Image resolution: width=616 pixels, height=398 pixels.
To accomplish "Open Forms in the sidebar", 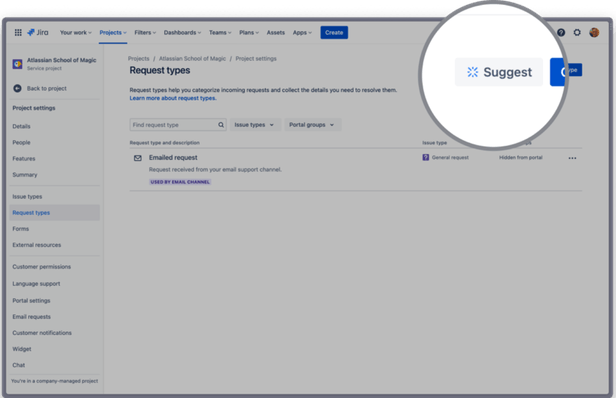I will pyautogui.click(x=20, y=229).
